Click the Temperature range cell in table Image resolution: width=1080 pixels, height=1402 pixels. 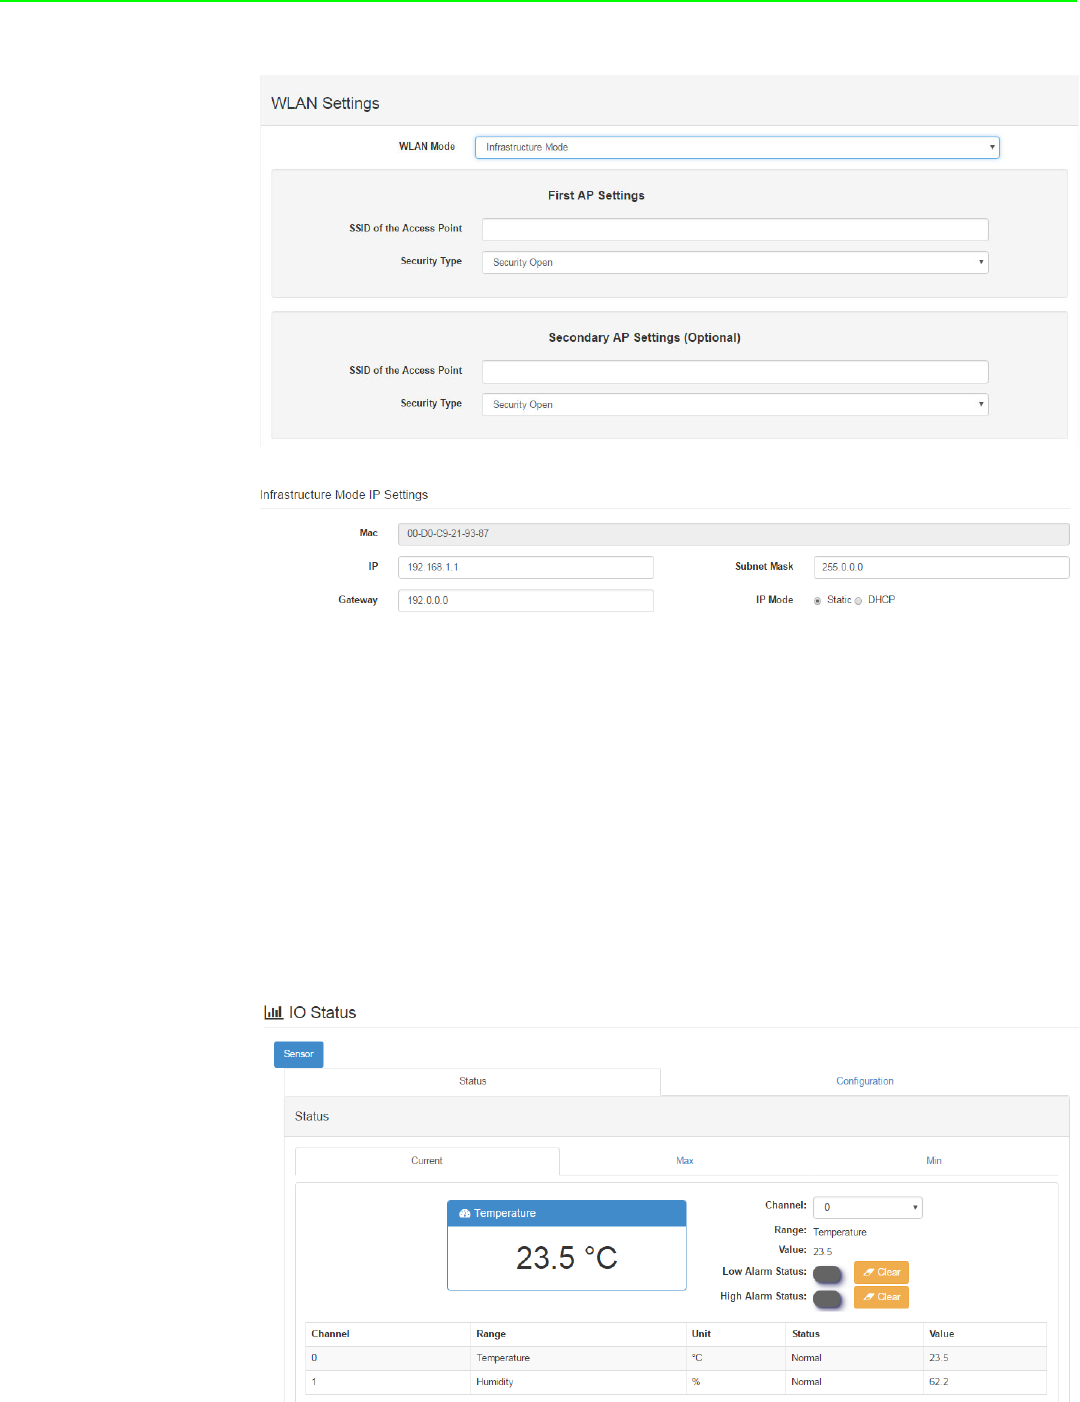[503, 1358]
